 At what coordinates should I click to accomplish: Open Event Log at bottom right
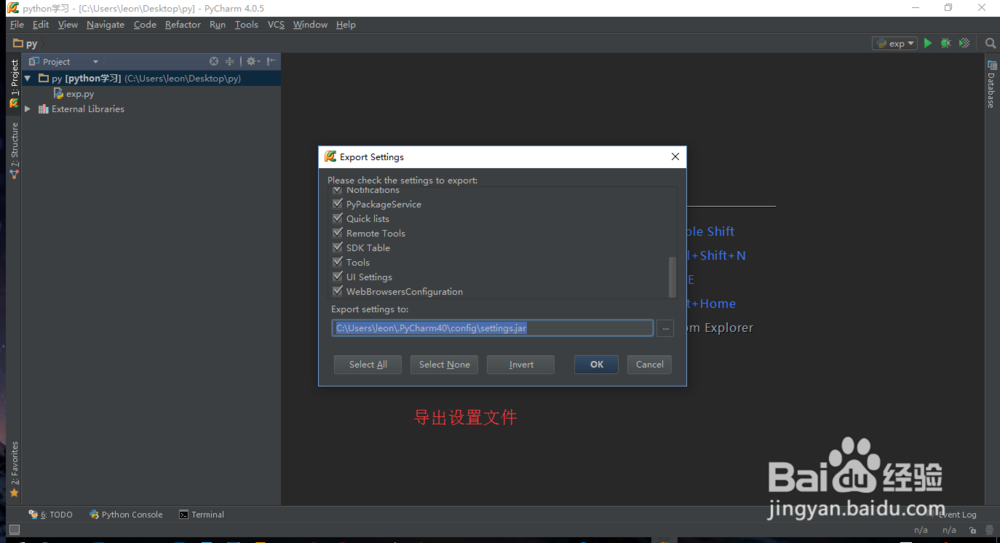pyautogui.click(x=957, y=514)
